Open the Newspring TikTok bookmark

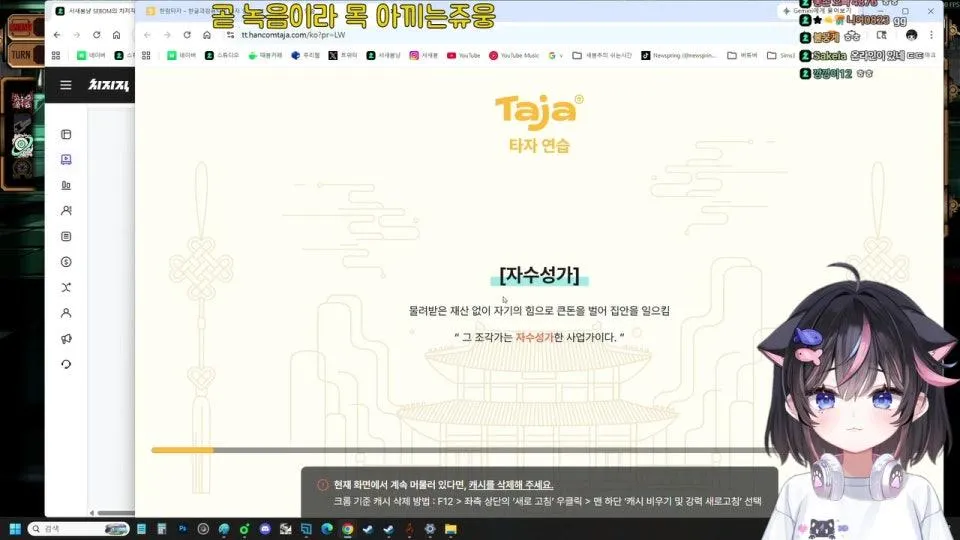point(678,55)
